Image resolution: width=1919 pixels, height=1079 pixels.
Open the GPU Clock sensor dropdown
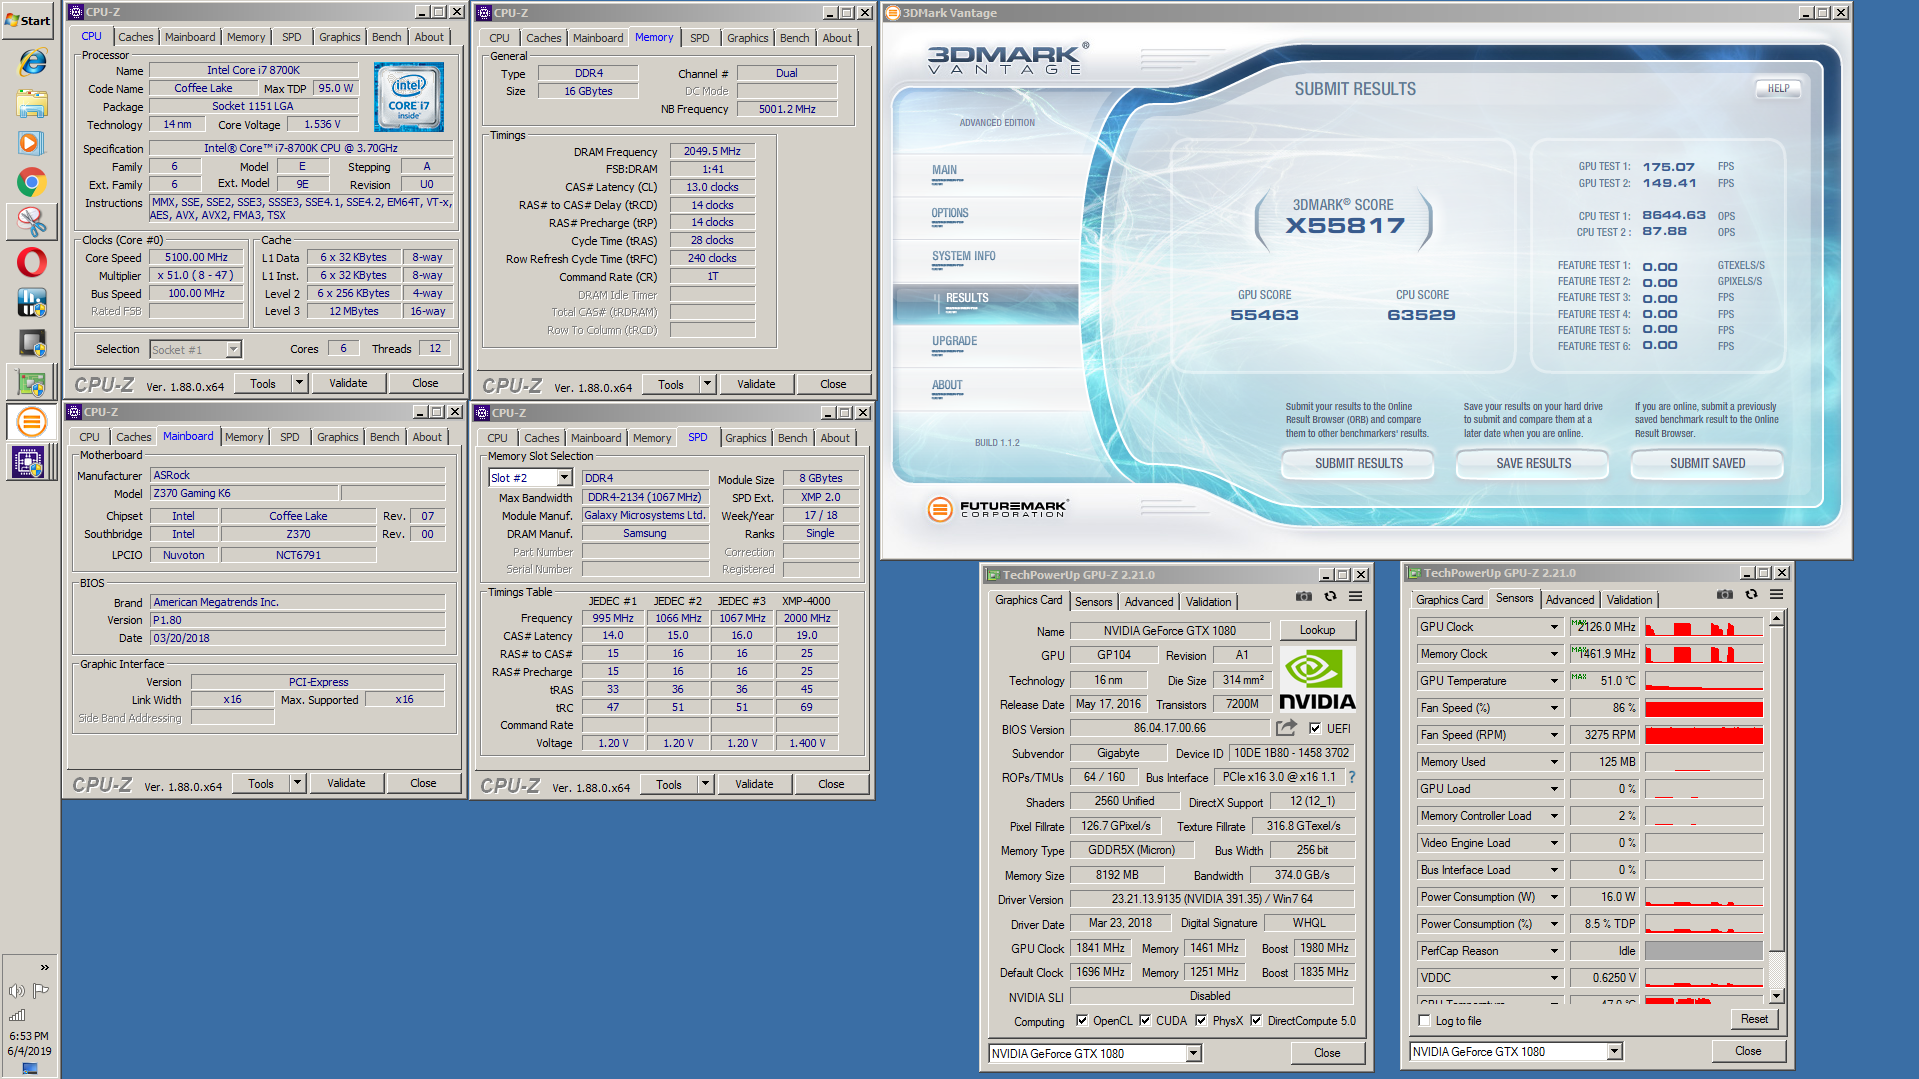(1554, 627)
